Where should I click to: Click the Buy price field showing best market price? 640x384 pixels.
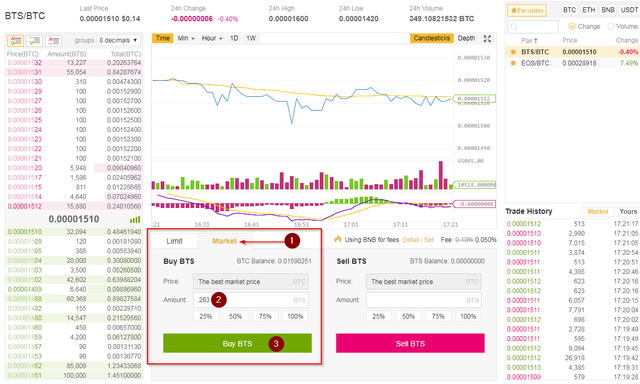pos(251,282)
